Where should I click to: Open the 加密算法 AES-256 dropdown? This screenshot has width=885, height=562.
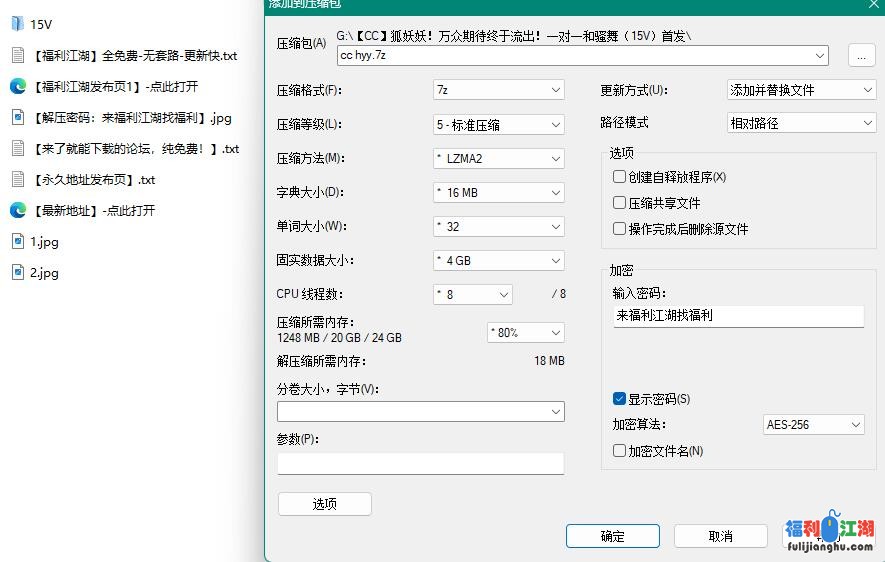pyautogui.click(x=813, y=425)
